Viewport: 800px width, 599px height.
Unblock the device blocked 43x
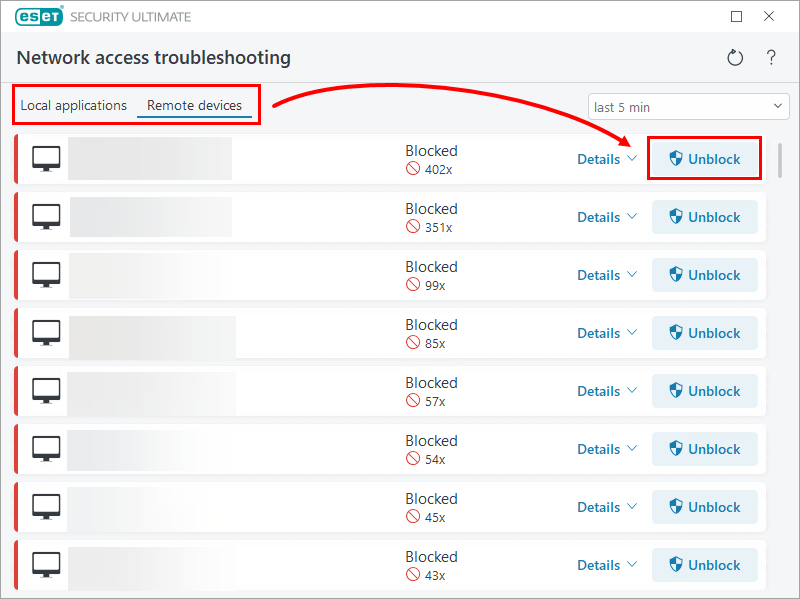[704, 565]
